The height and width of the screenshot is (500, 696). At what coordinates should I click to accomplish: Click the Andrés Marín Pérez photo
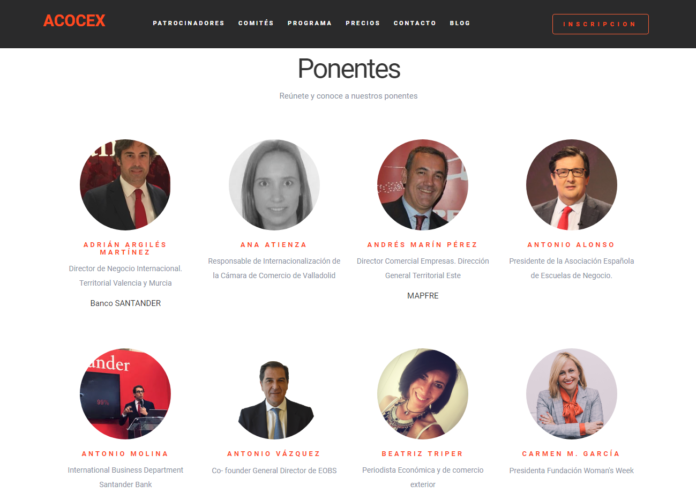423,185
